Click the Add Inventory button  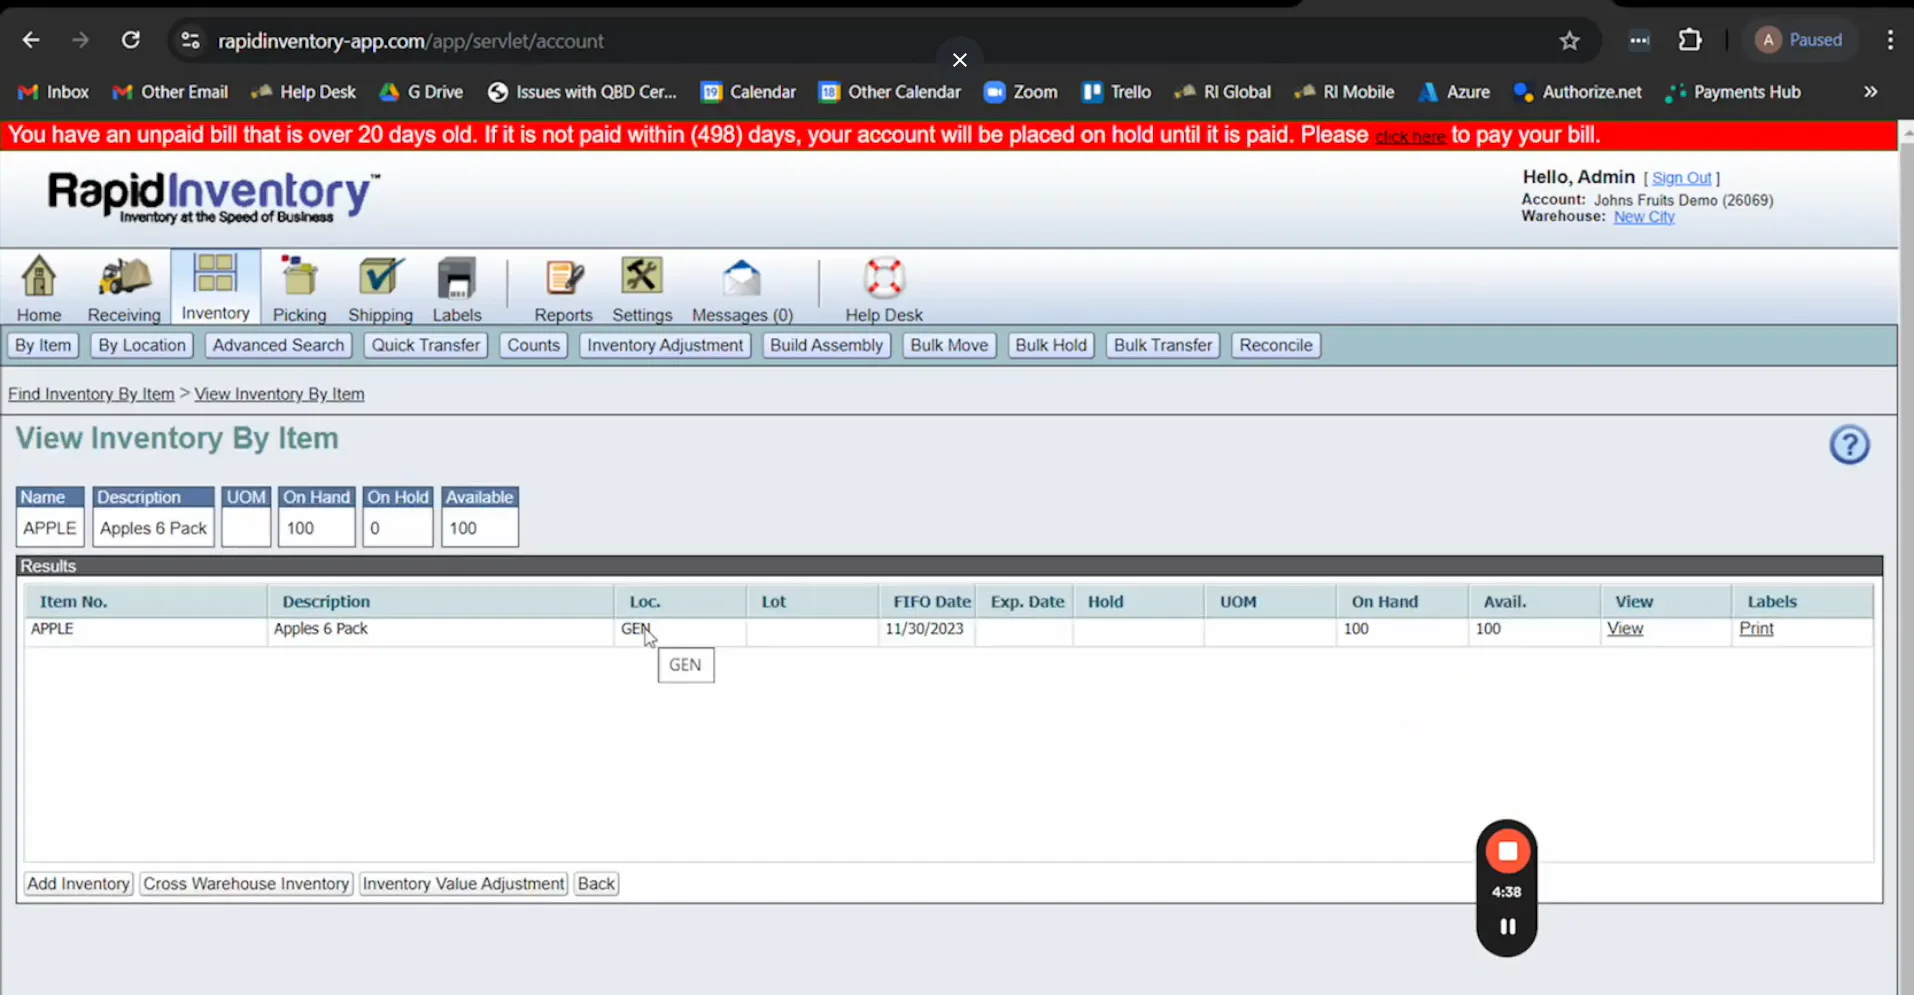tap(78, 884)
